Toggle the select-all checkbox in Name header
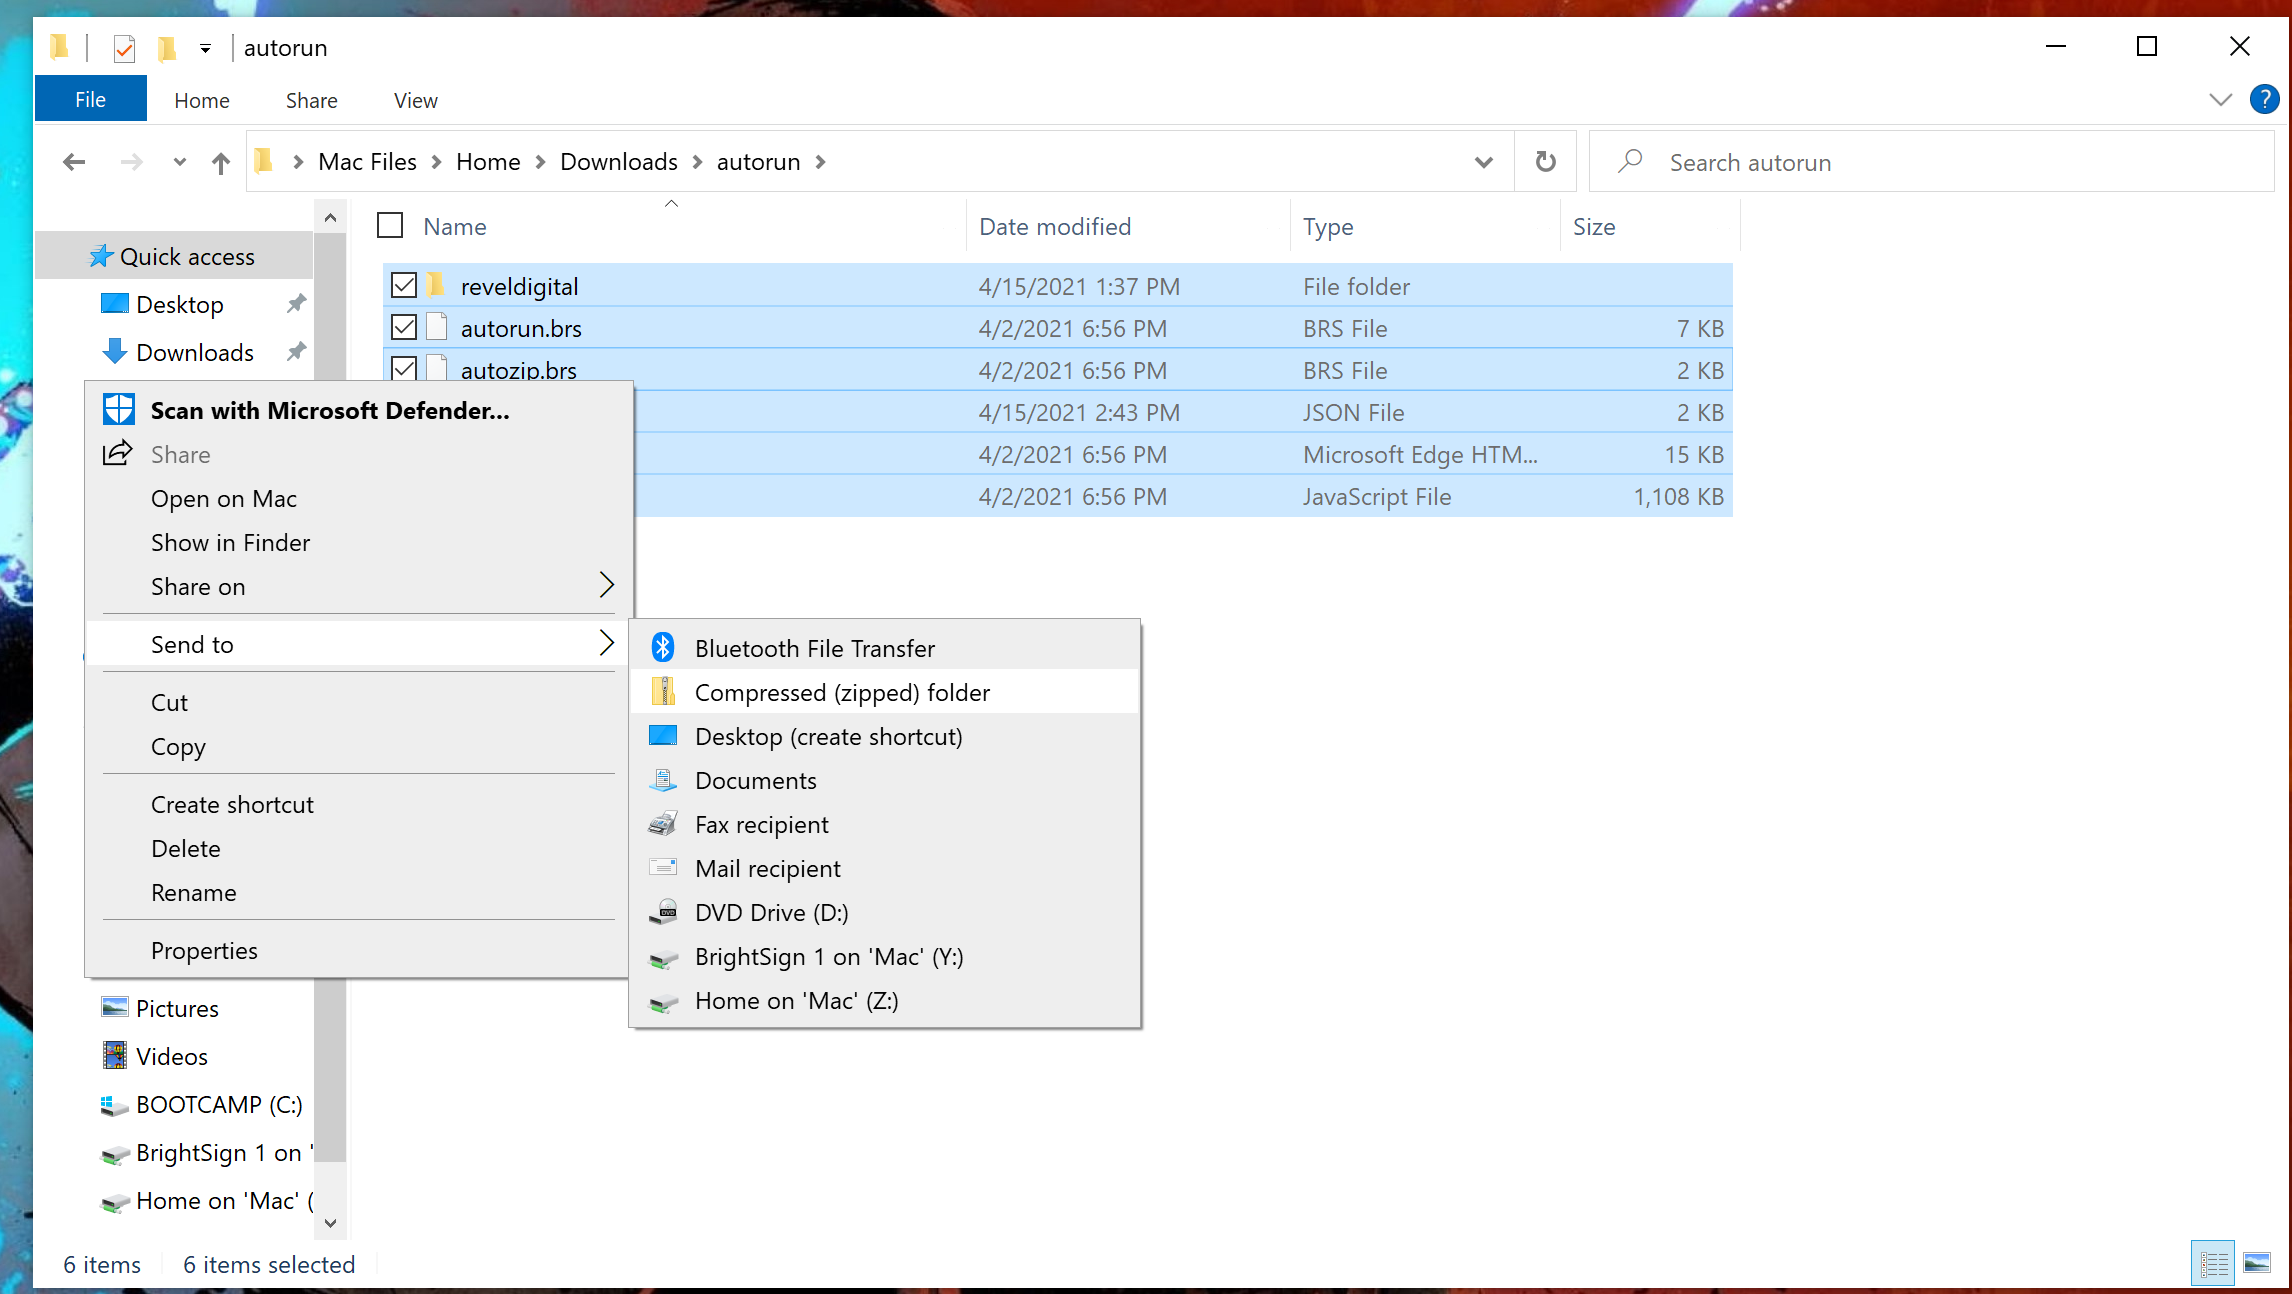This screenshot has height=1294, width=2292. click(390, 226)
